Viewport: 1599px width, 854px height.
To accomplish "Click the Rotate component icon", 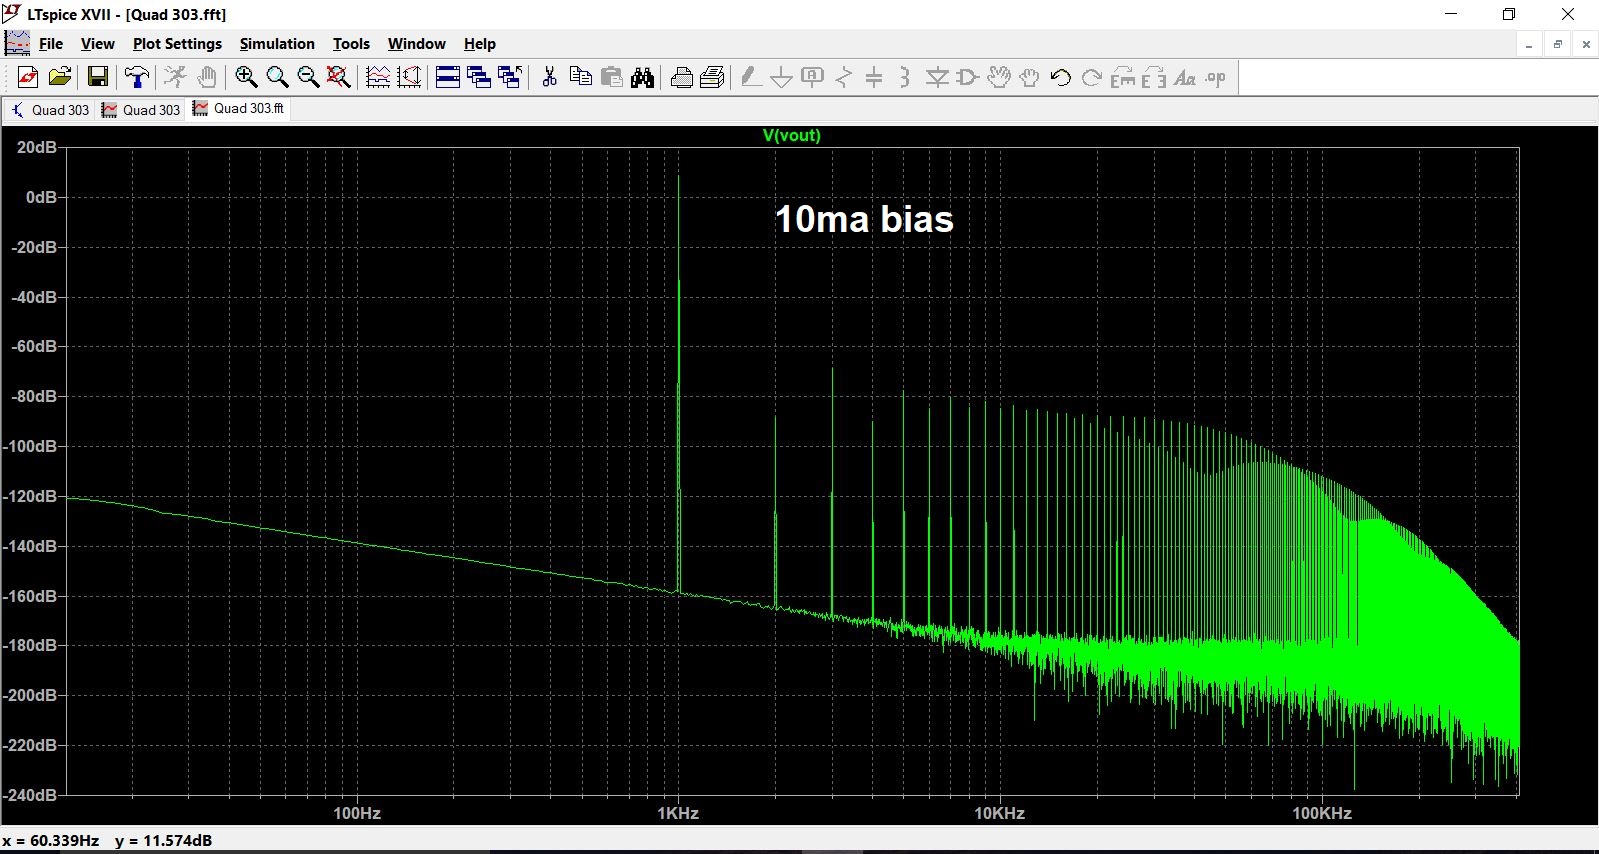I will click(1123, 77).
